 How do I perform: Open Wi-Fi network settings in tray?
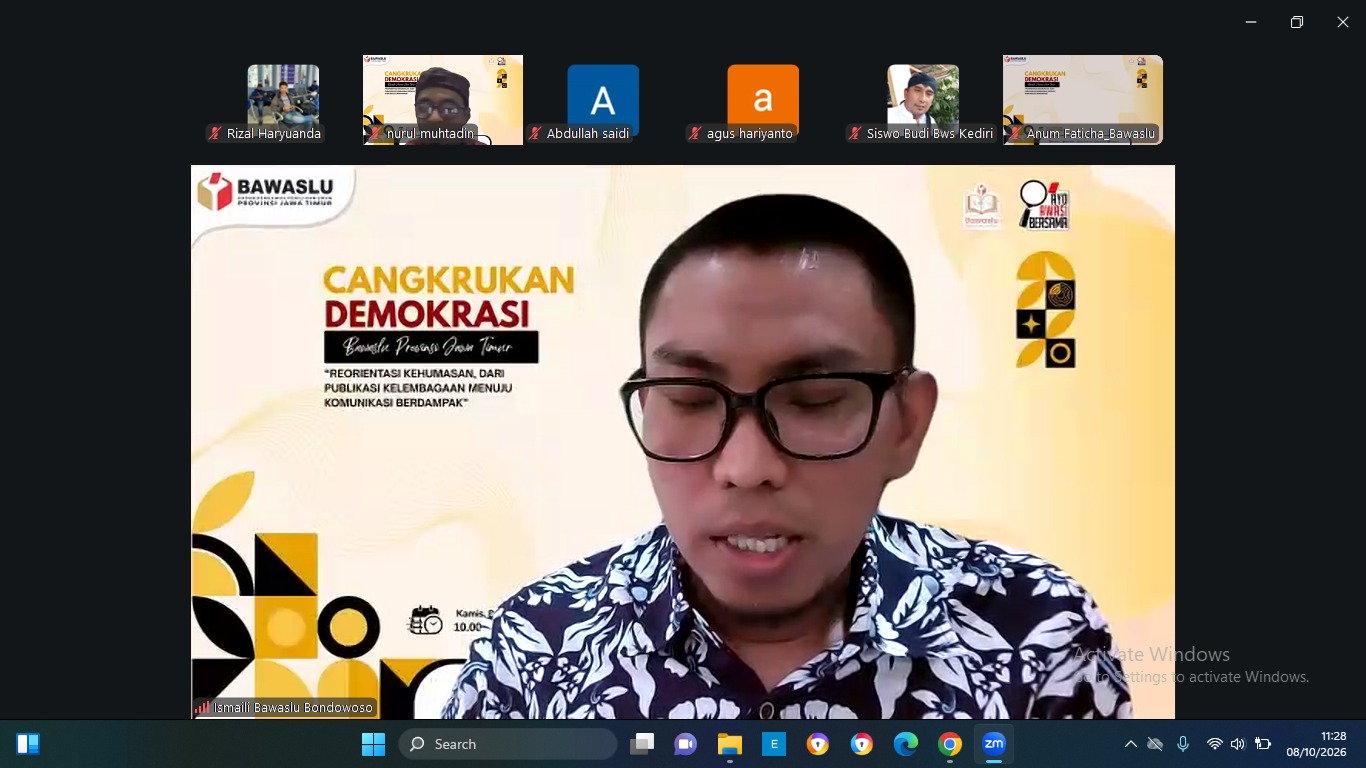tap(1214, 744)
